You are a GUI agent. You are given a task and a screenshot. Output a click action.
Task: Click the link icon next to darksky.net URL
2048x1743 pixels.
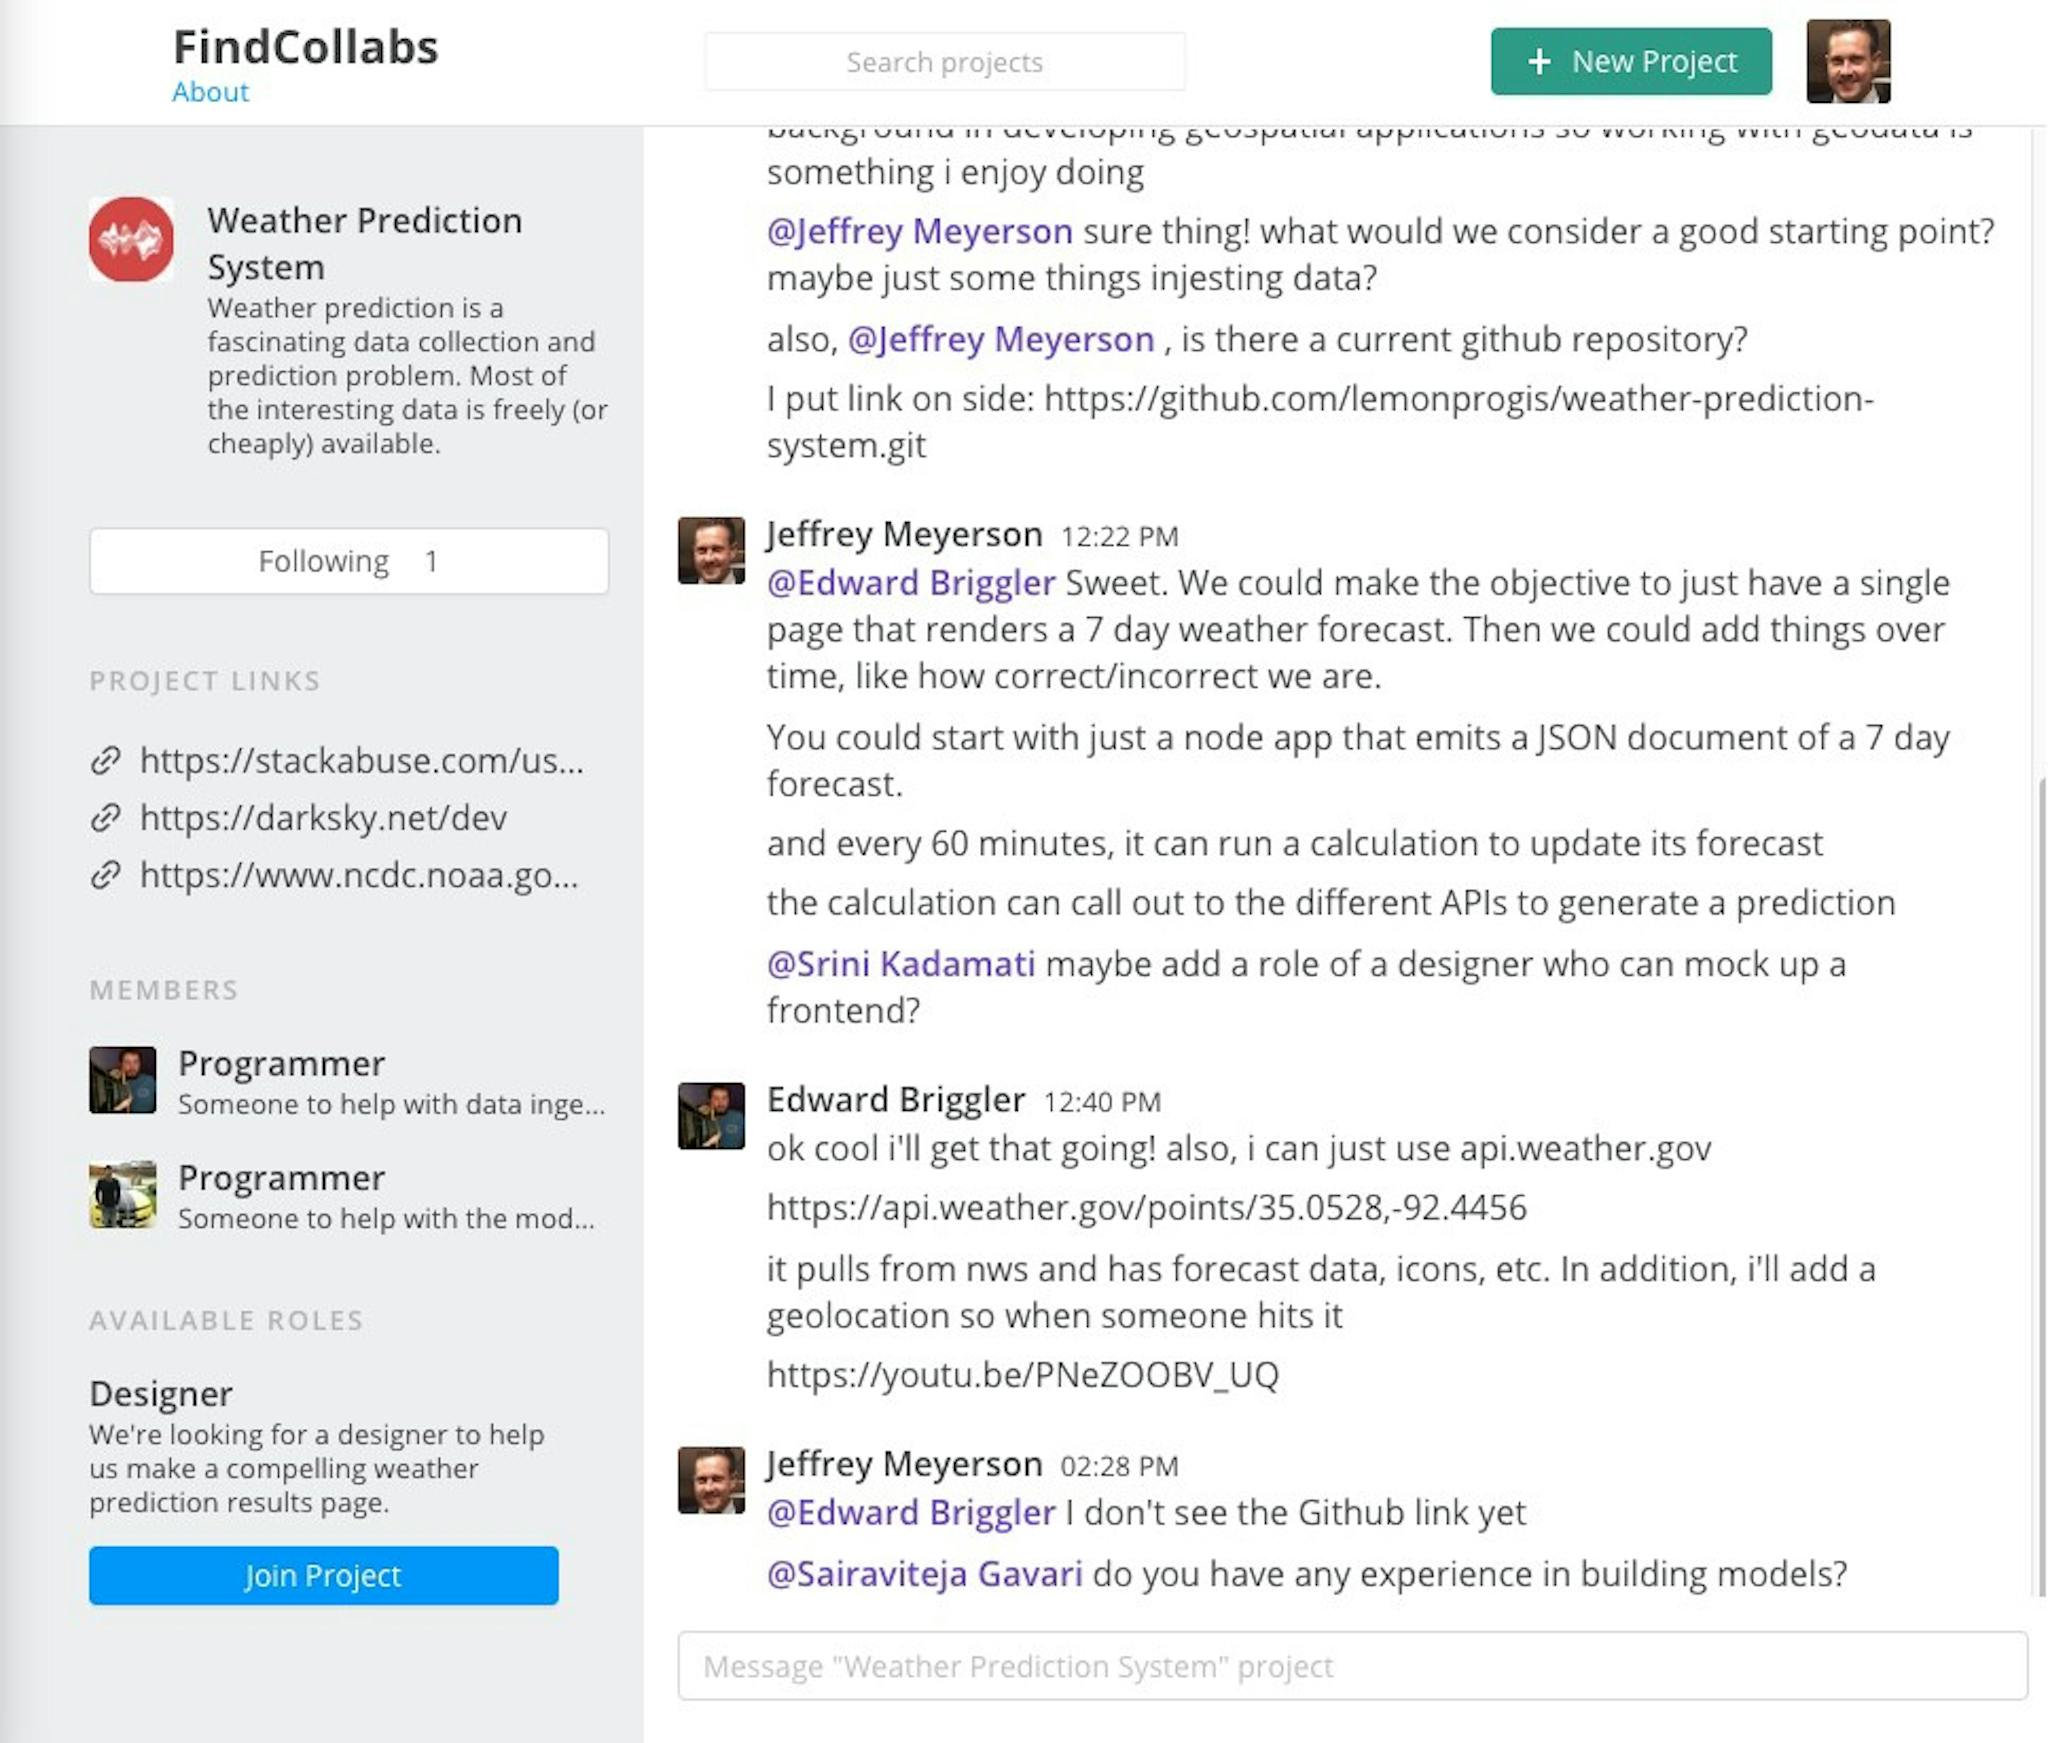click(107, 816)
